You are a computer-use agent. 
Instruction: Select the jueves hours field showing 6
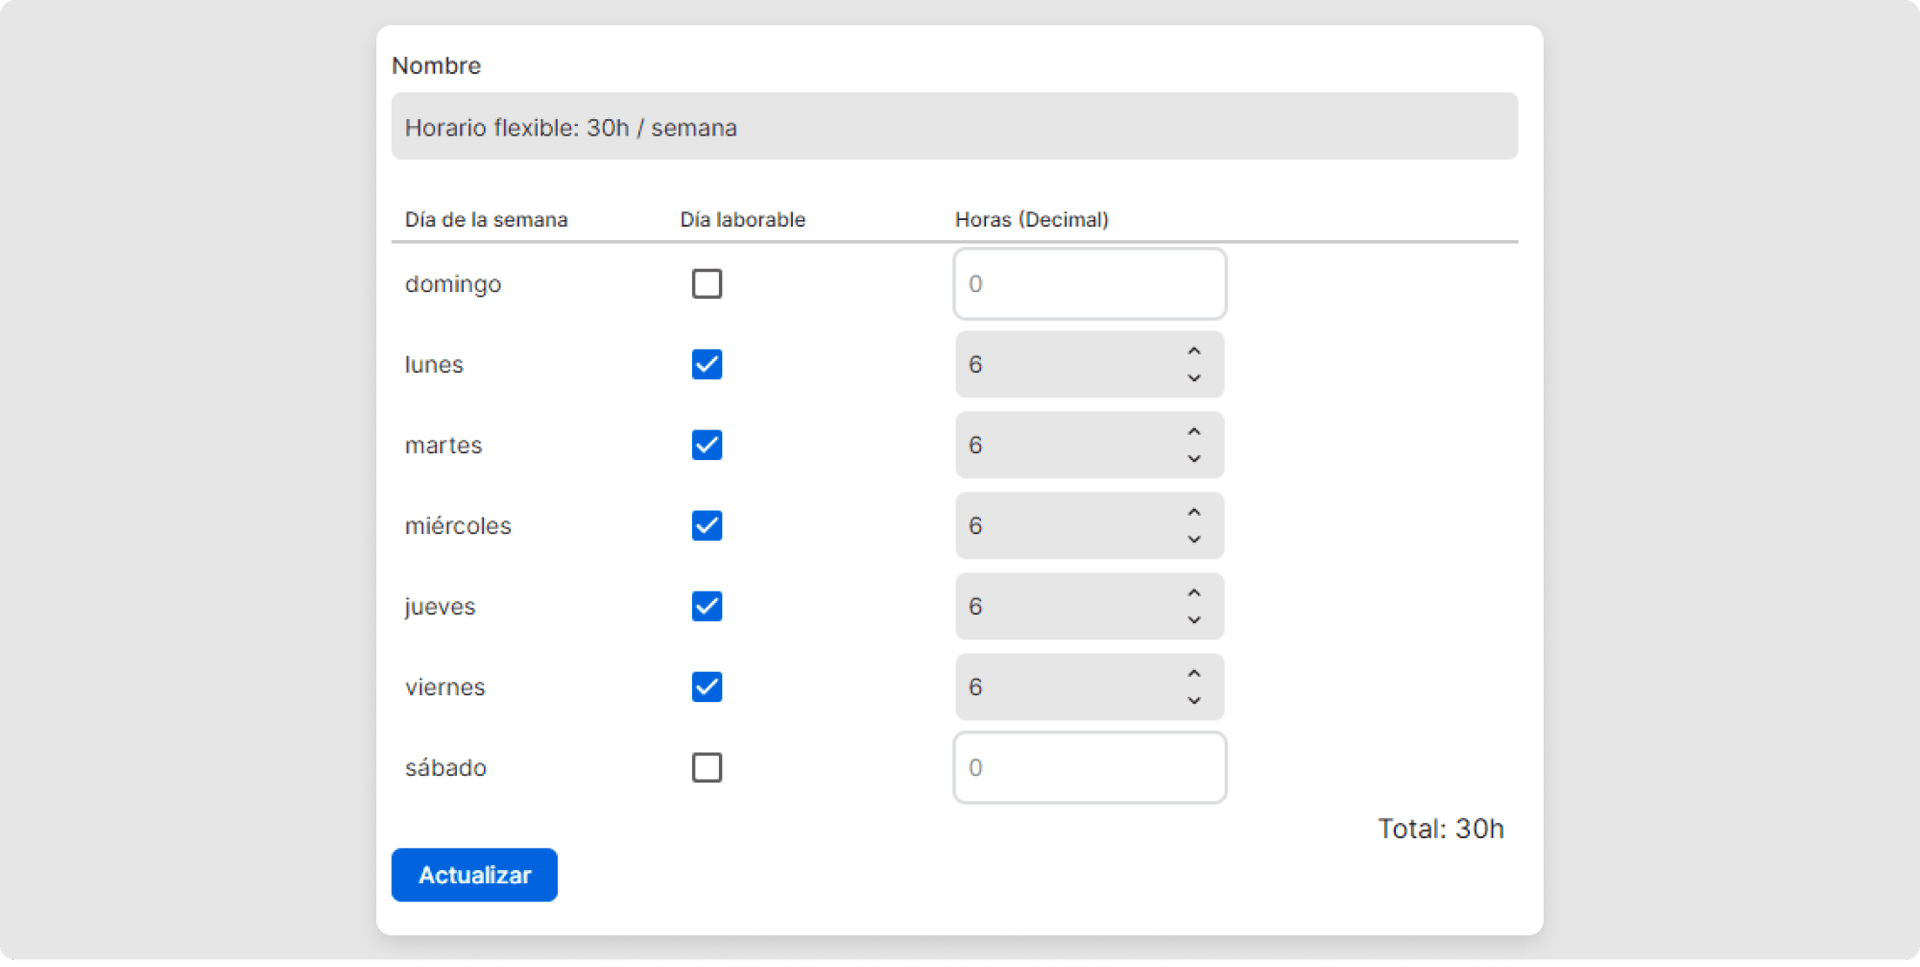pos(1089,607)
